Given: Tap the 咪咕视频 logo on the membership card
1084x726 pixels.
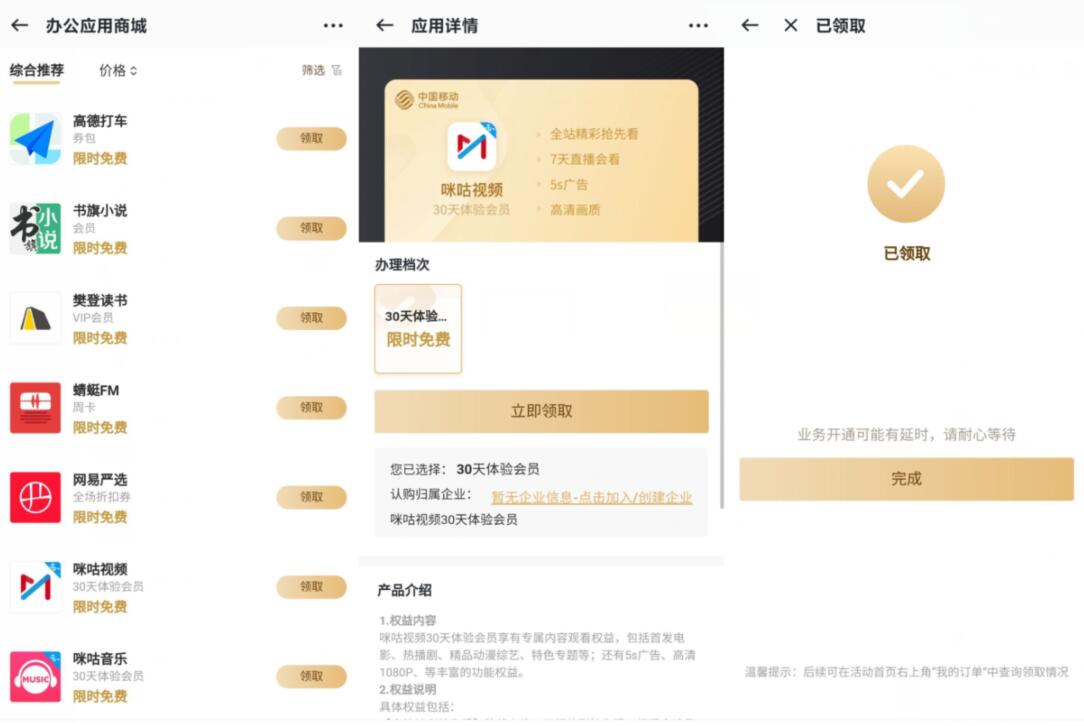Looking at the screenshot, I should click(x=472, y=146).
